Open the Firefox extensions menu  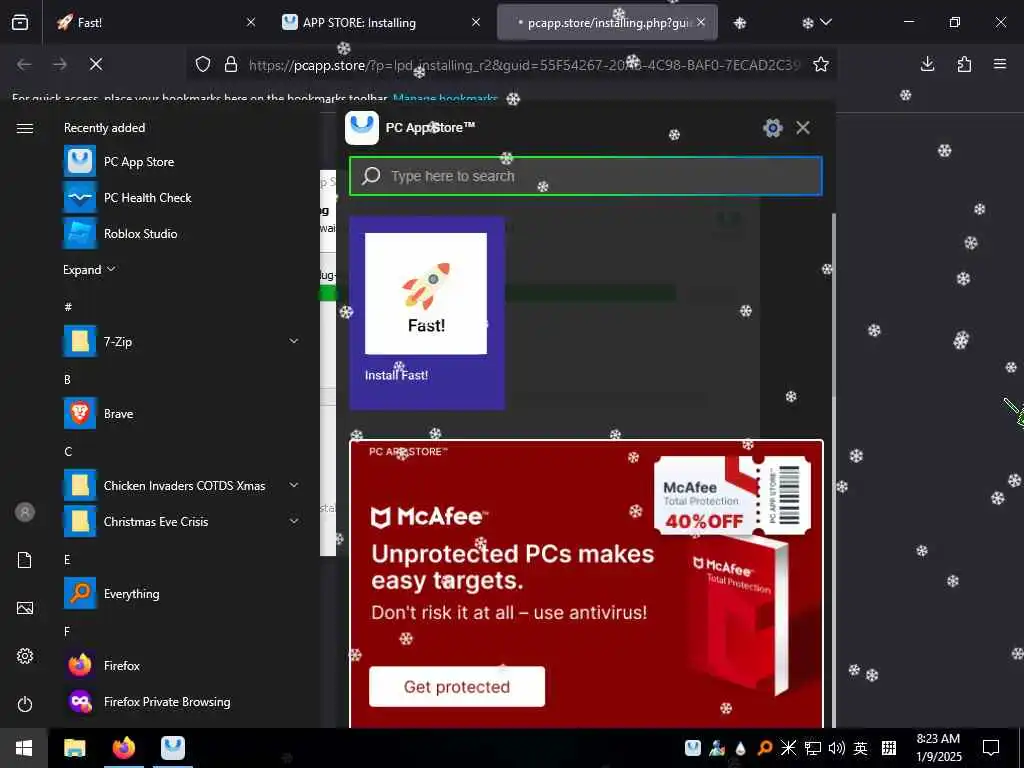point(964,64)
